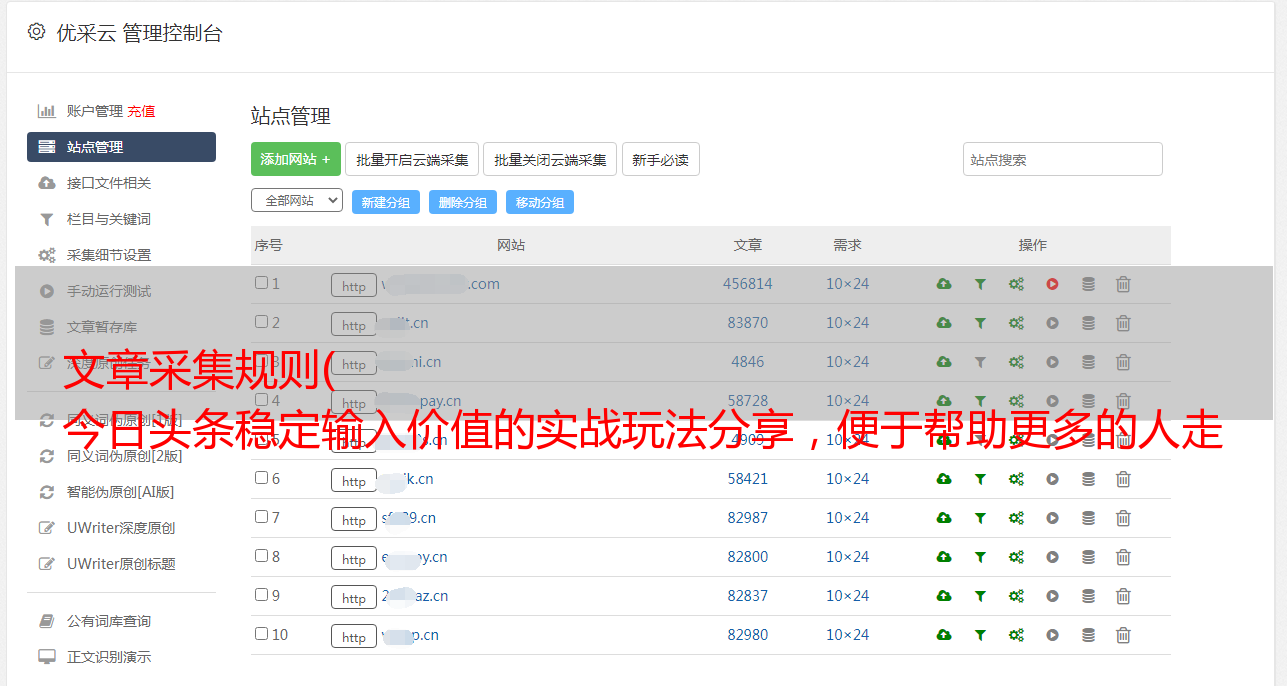Click database icon in row 6
The height and width of the screenshot is (686, 1287).
pos(1088,479)
